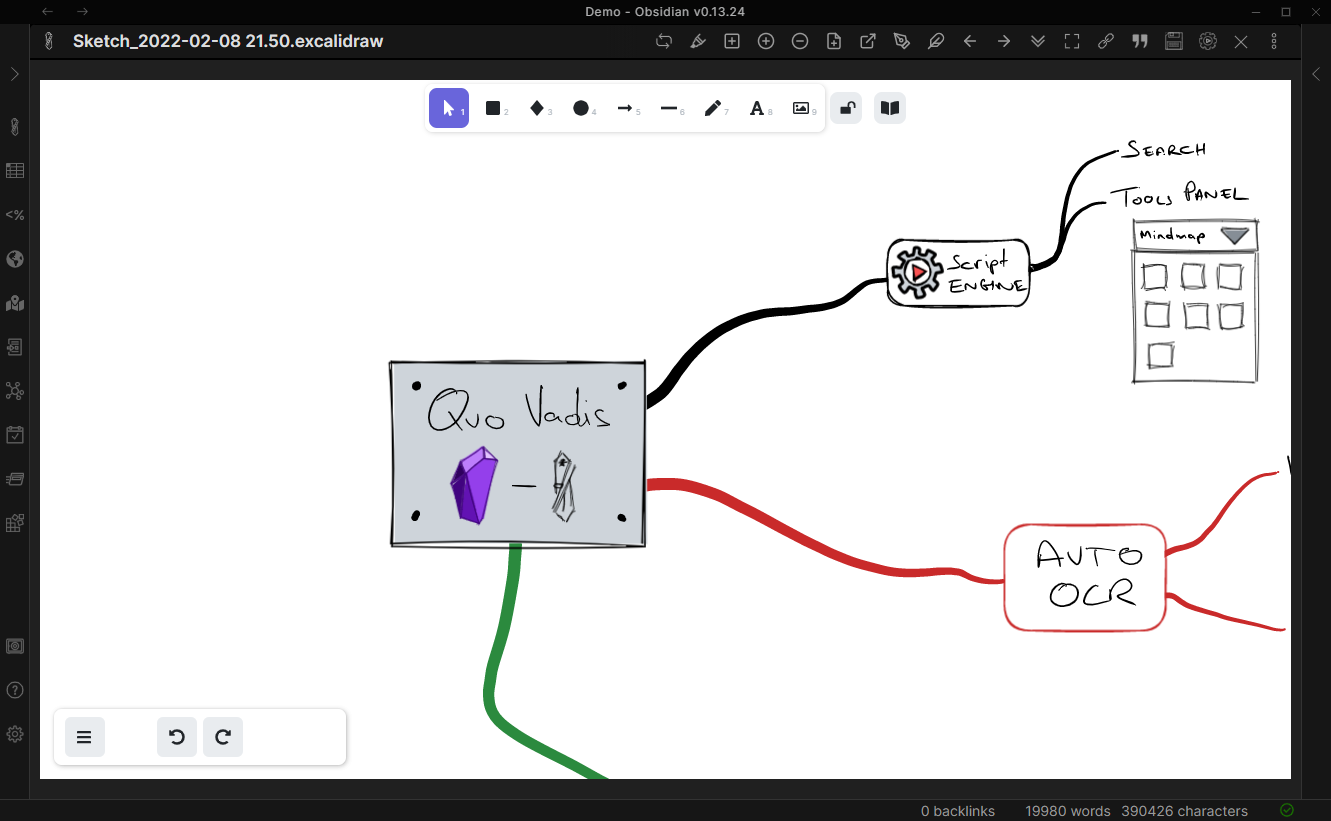Click the feather quill icon in header

click(936, 41)
